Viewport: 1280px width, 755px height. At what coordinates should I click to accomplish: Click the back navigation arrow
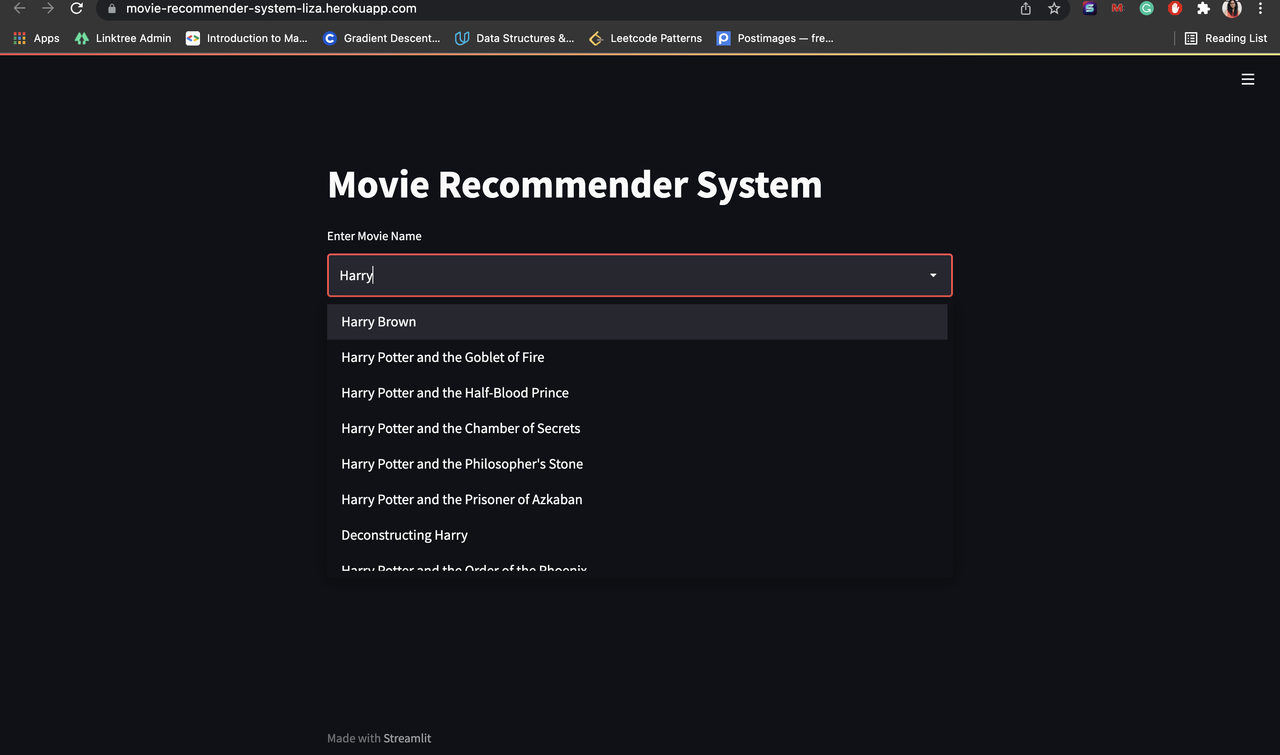[x=18, y=8]
